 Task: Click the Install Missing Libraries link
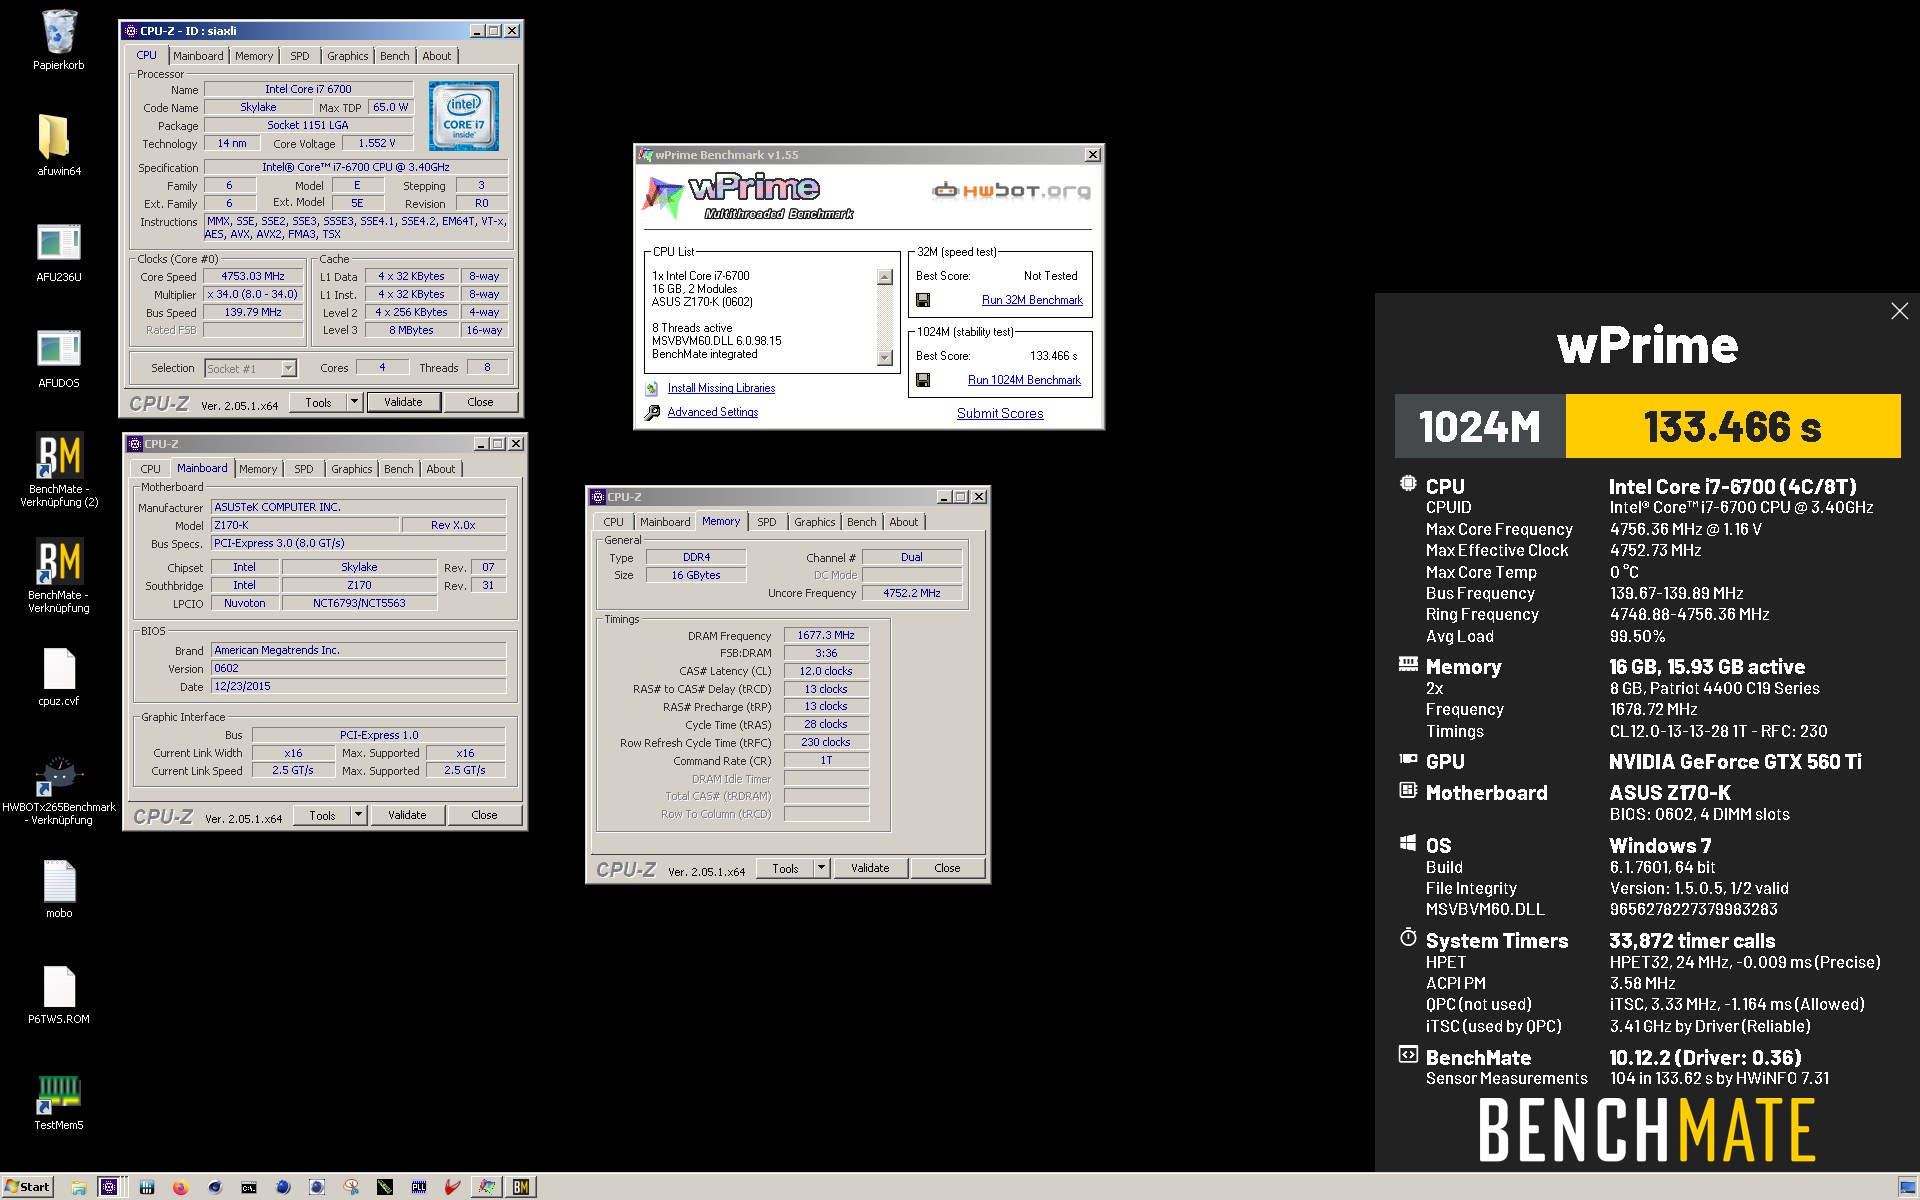[x=721, y=388]
